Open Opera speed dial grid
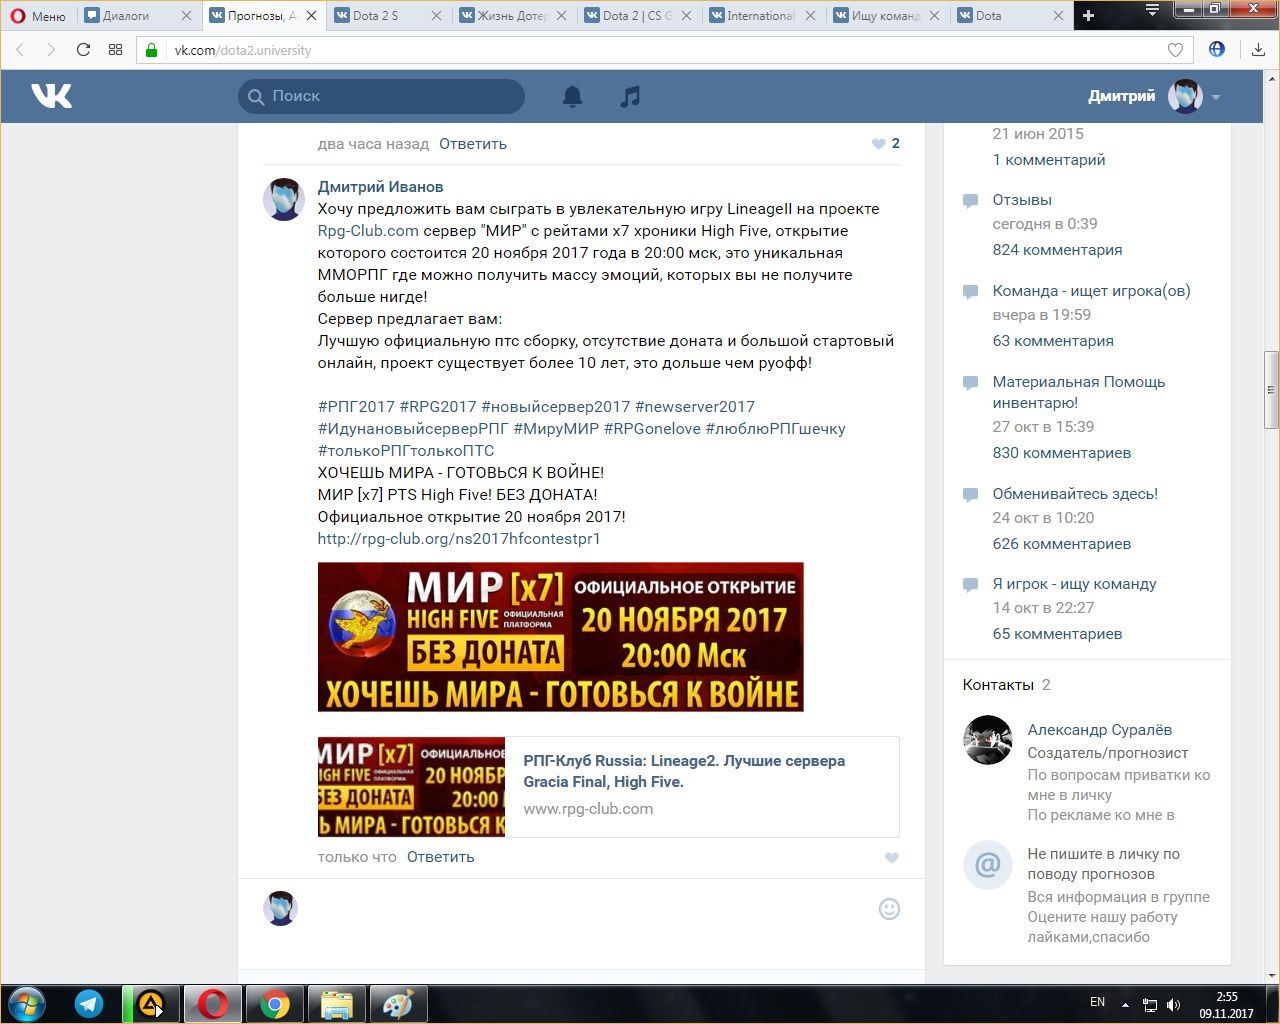Screen dimensions: 1280x1024 click(x=115, y=50)
